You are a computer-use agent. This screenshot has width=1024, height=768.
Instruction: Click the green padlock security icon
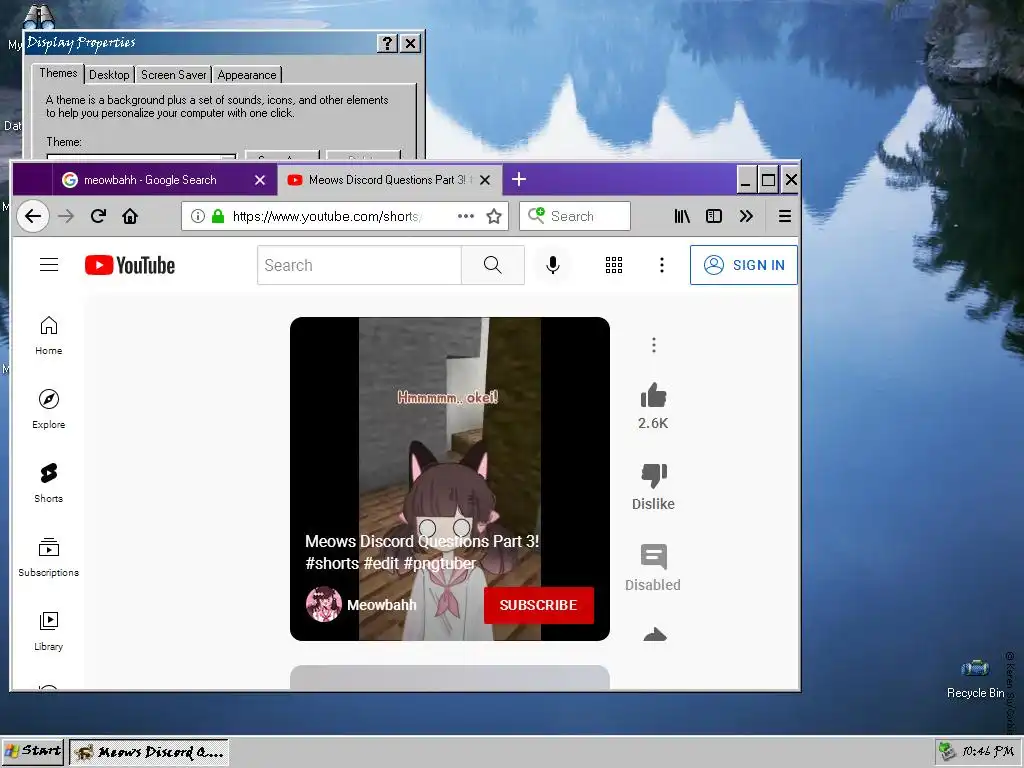coord(218,216)
